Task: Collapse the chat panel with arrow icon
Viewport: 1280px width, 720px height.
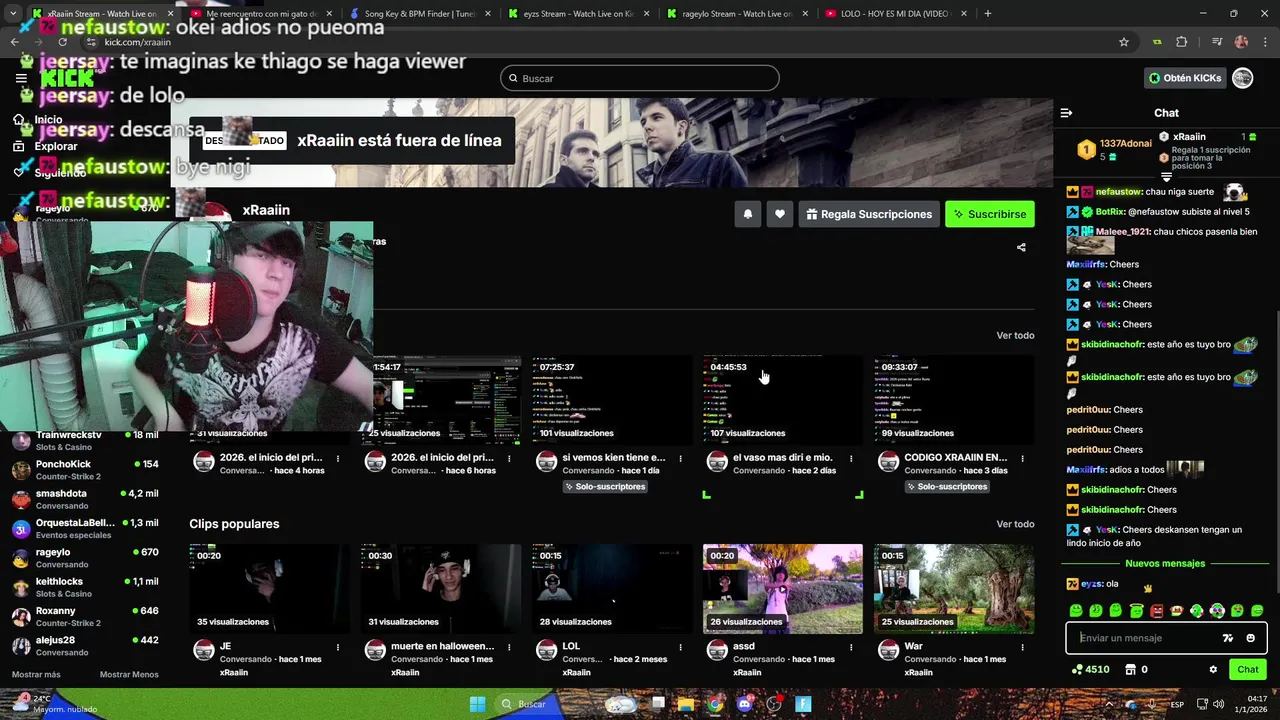Action: [1066, 113]
